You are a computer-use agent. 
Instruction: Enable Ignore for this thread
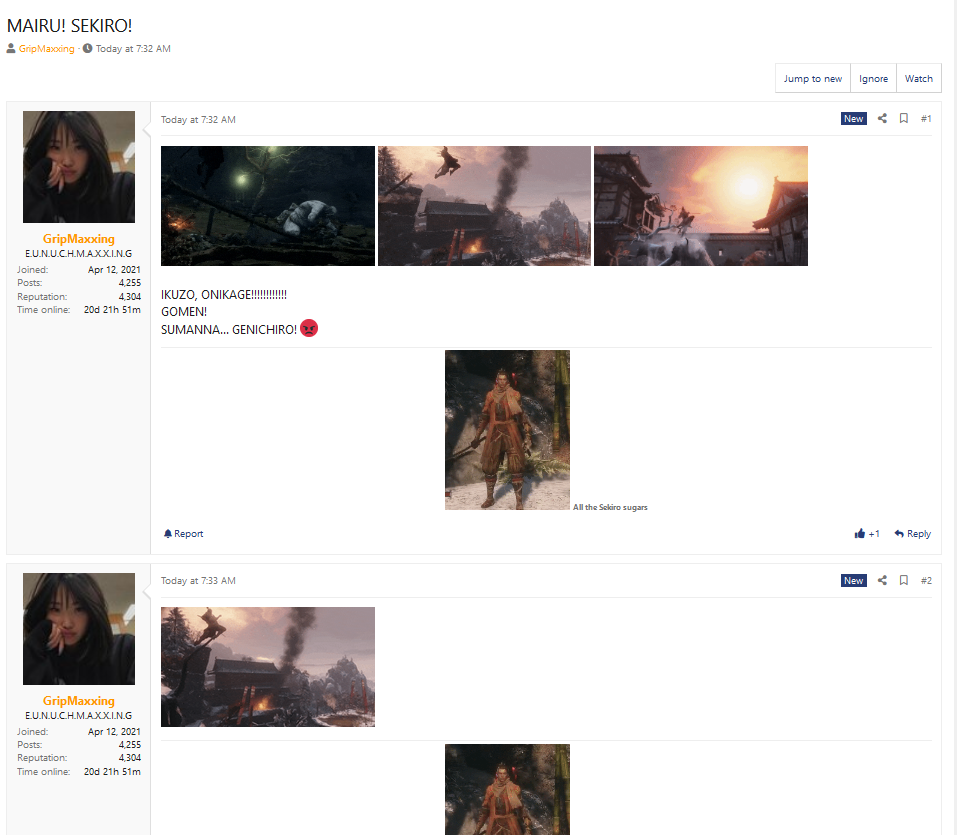click(872, 77)
